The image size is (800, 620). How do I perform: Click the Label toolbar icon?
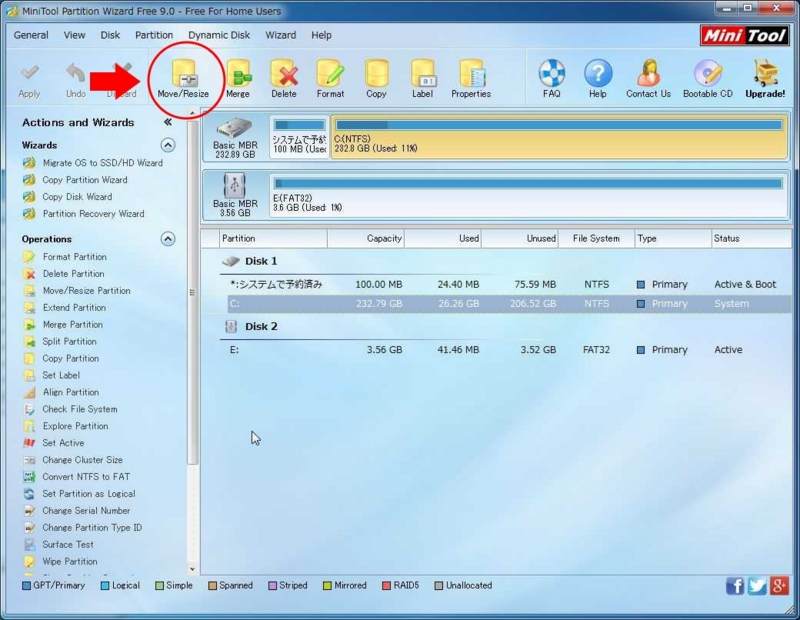422,79
